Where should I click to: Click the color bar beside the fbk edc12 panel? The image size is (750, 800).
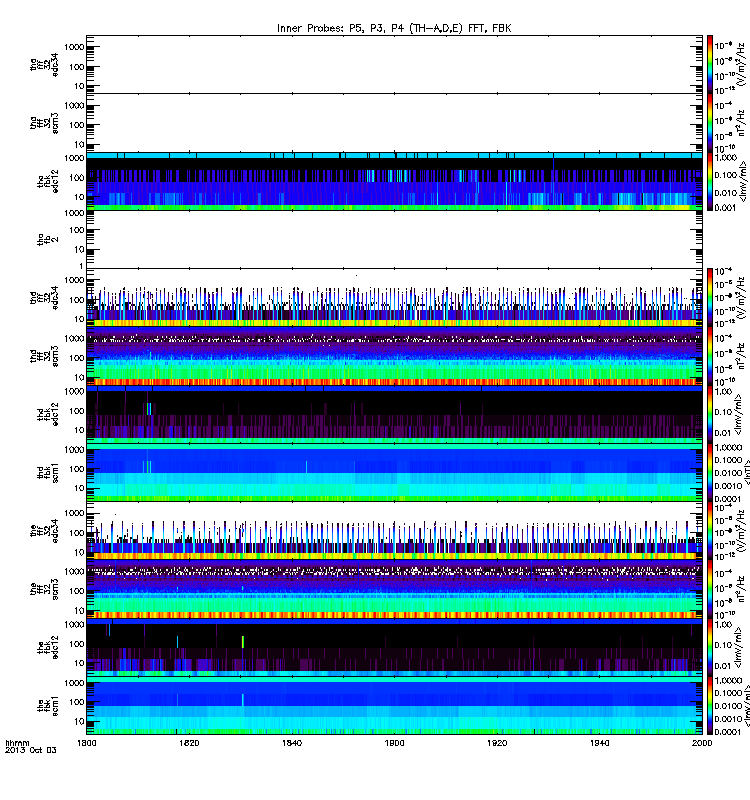(x=710, y=647)
